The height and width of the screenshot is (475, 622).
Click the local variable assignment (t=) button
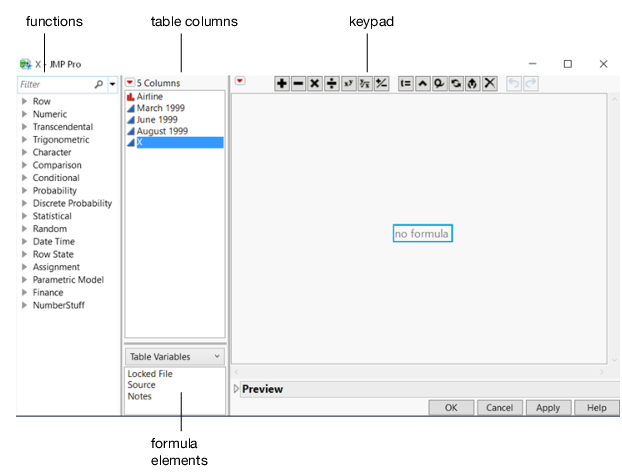[x=405, y=84]
